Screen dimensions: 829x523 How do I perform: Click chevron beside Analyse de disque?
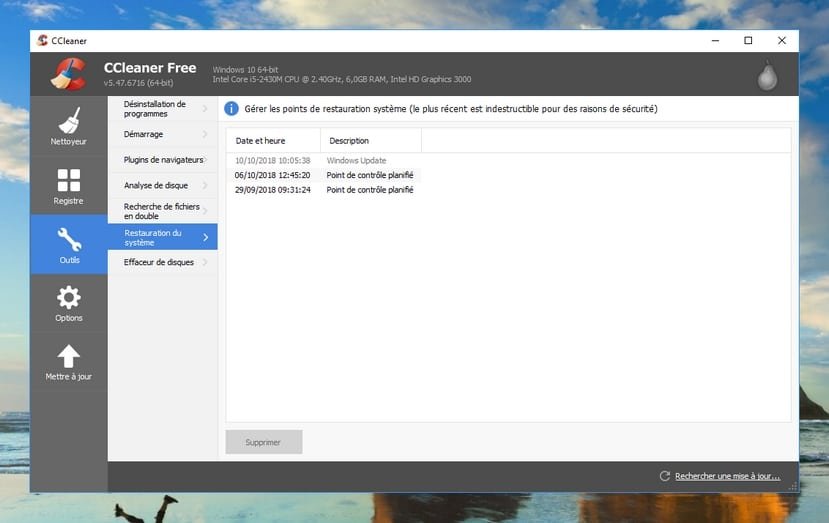coord(205,185)
